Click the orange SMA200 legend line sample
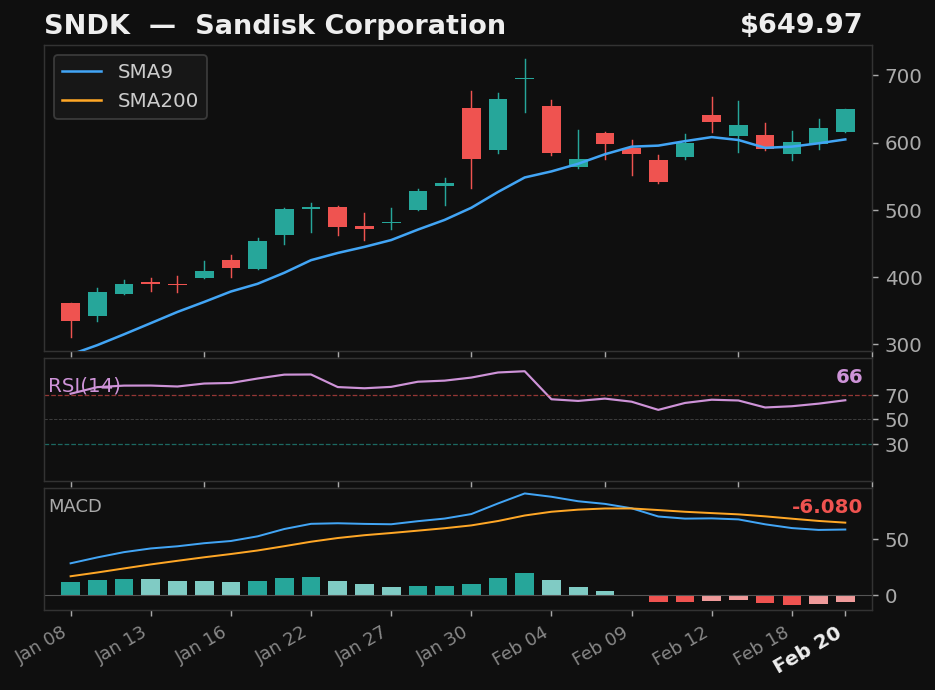Viewport: 935px width, 690px height. (82, 100)
